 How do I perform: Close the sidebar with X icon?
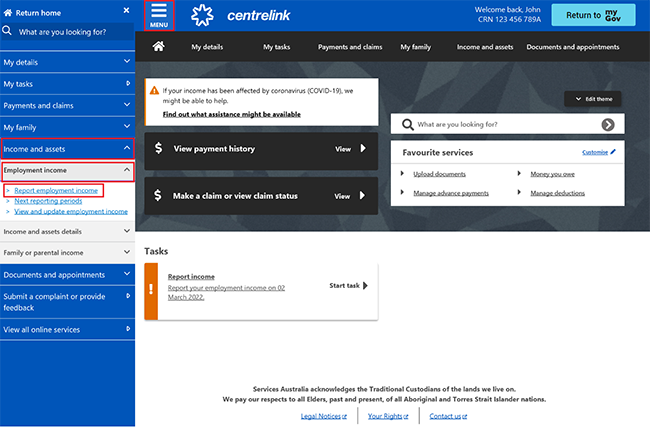[x=125, y=10]
